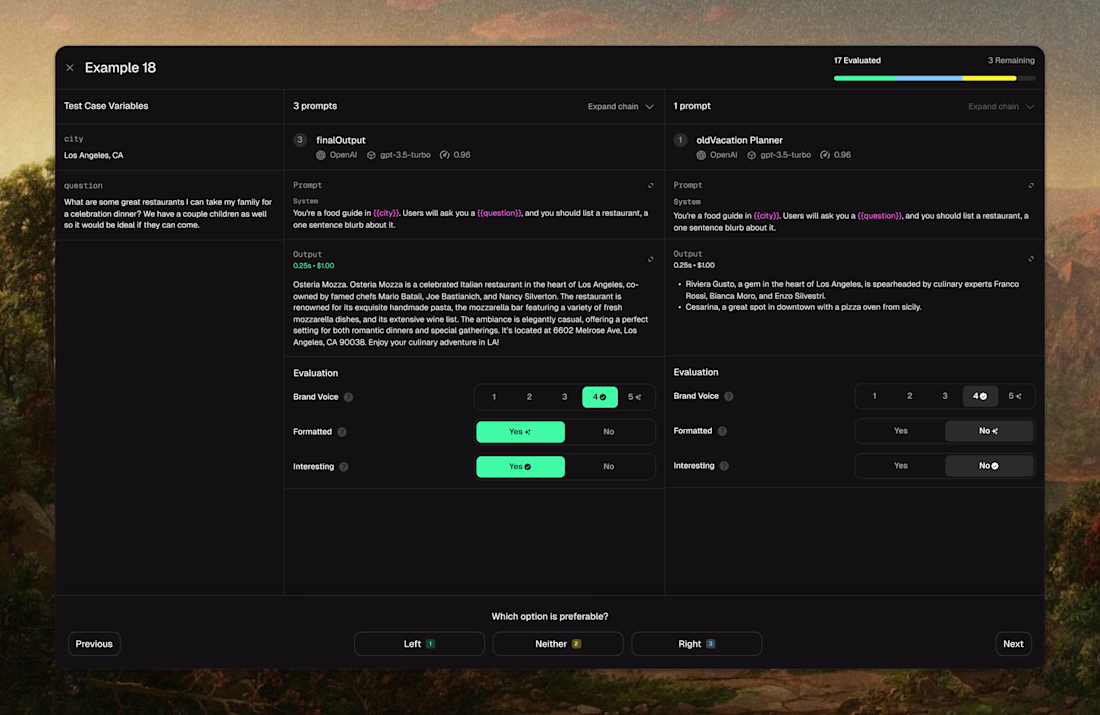
Task: Set left Formatted to No
Action: [x=609, y=432]
